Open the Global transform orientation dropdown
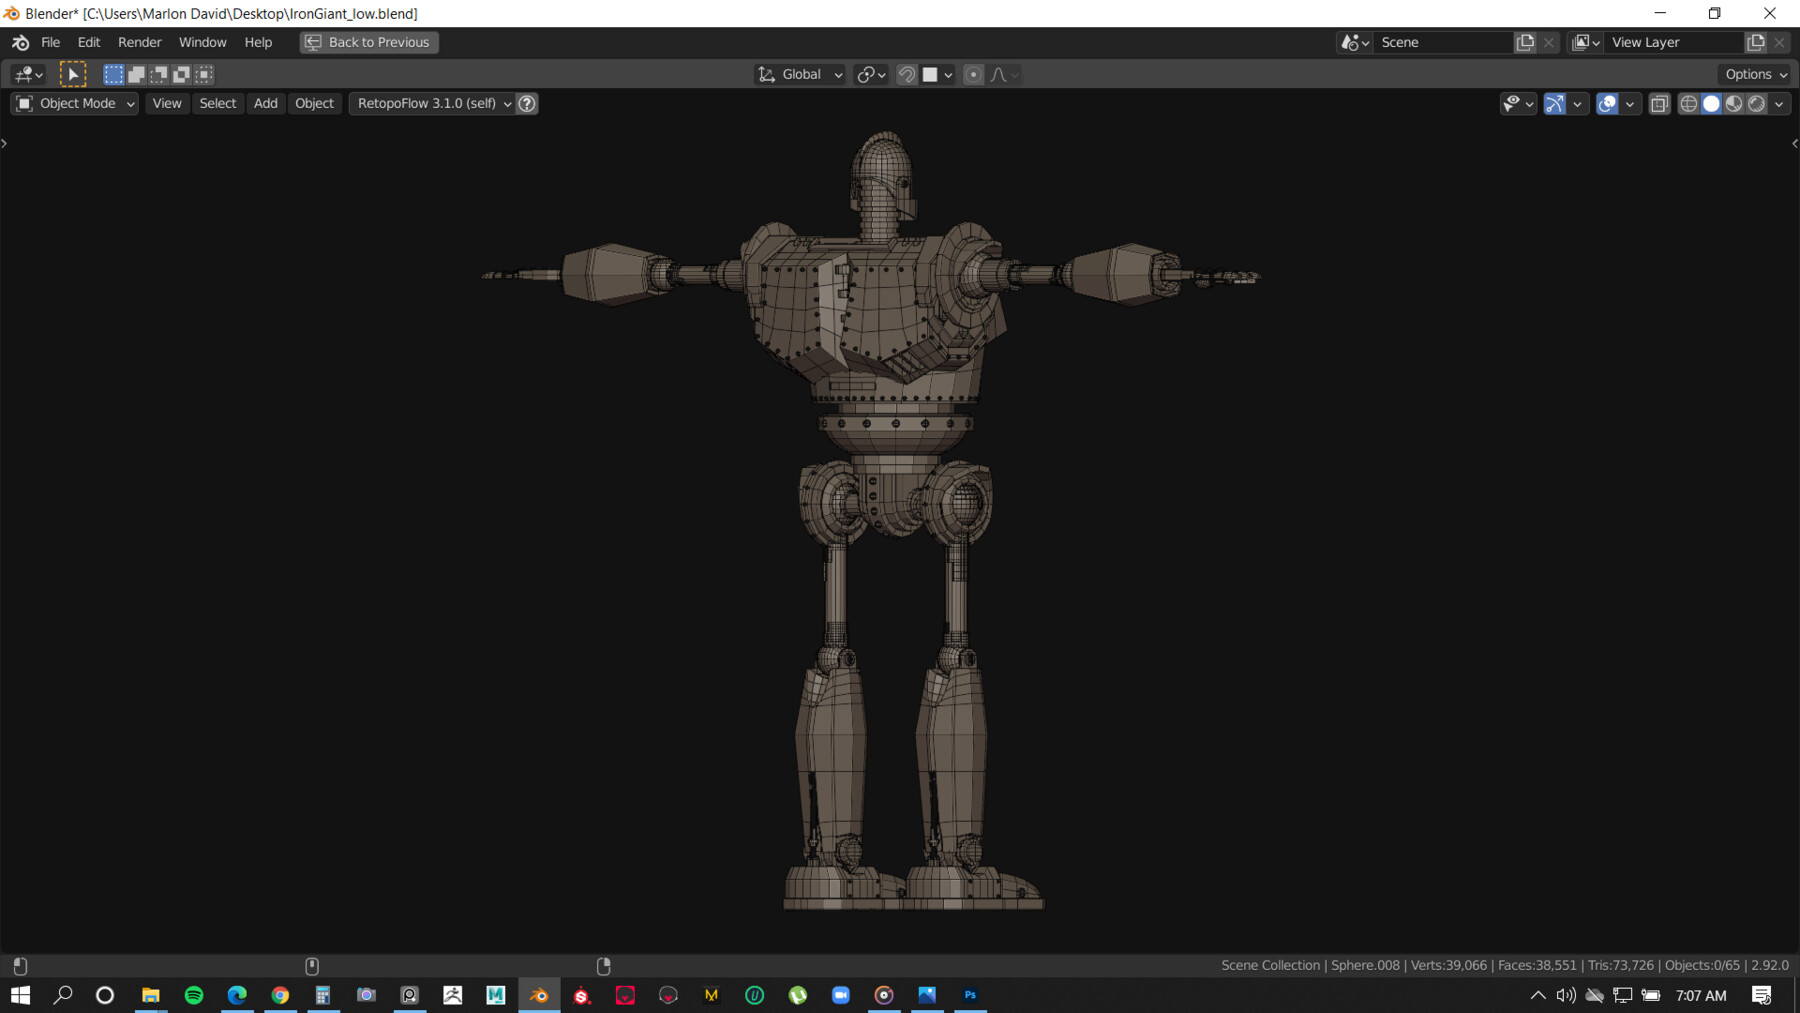This screenshot has height=1013, width=1800. pyautogui.click(x=800, y=74)
